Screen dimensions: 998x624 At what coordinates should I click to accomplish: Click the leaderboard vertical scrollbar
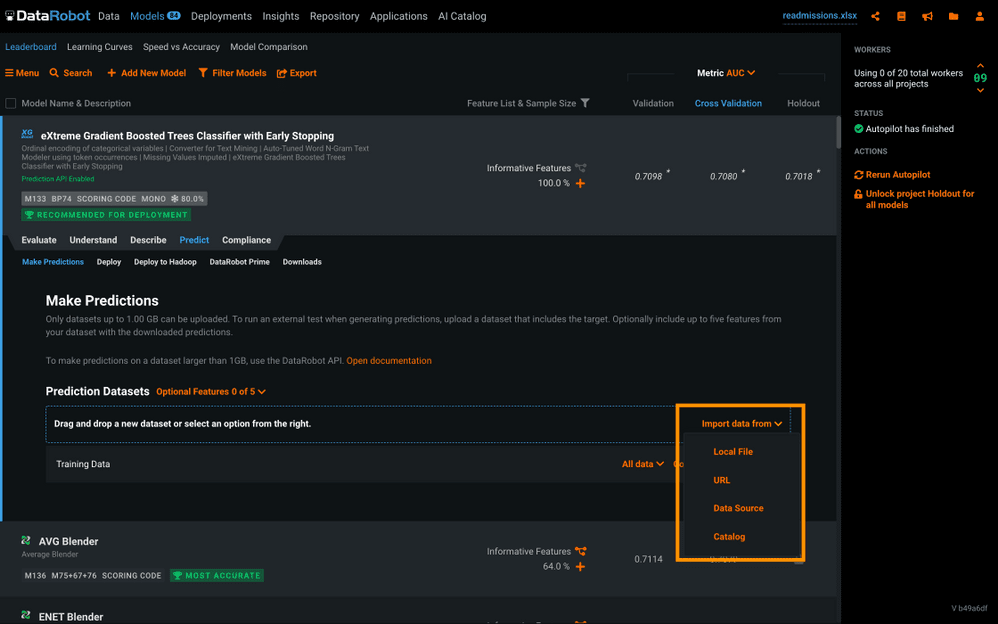(x=838, y=132)
